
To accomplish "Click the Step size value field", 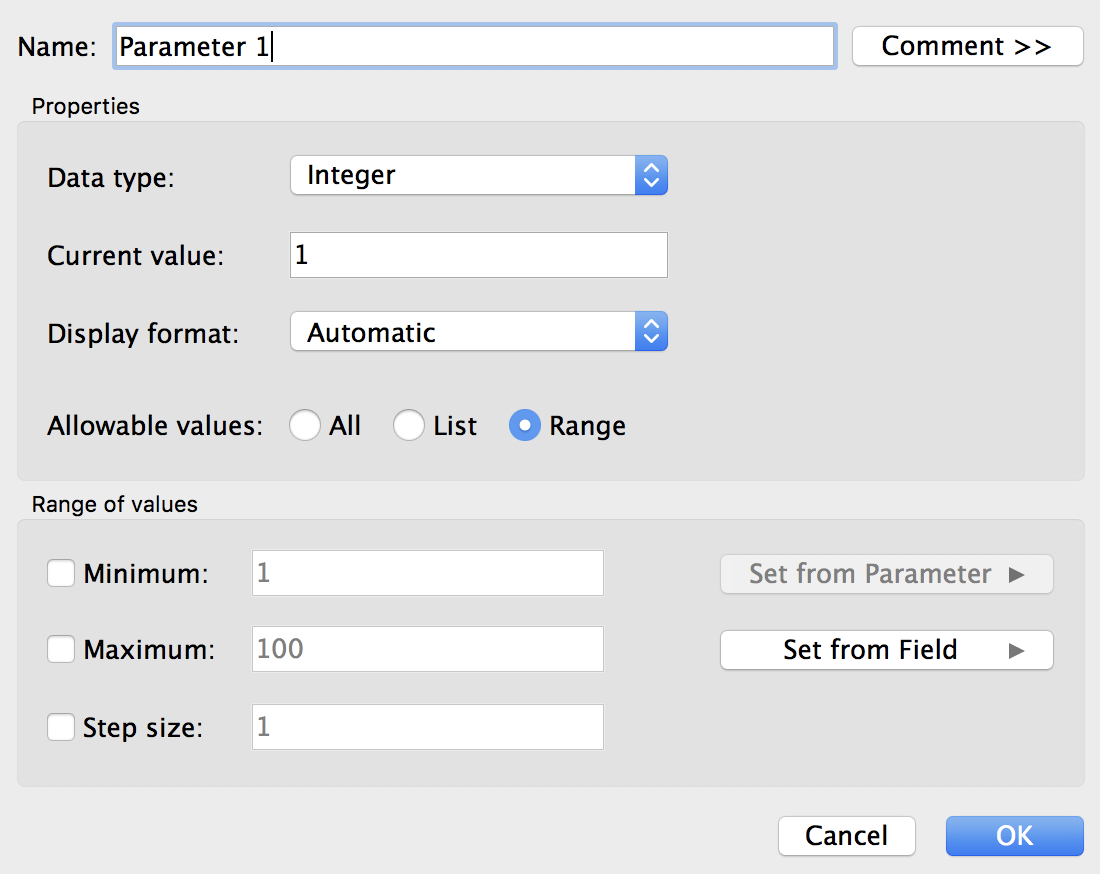I will [x=428, y=727].
